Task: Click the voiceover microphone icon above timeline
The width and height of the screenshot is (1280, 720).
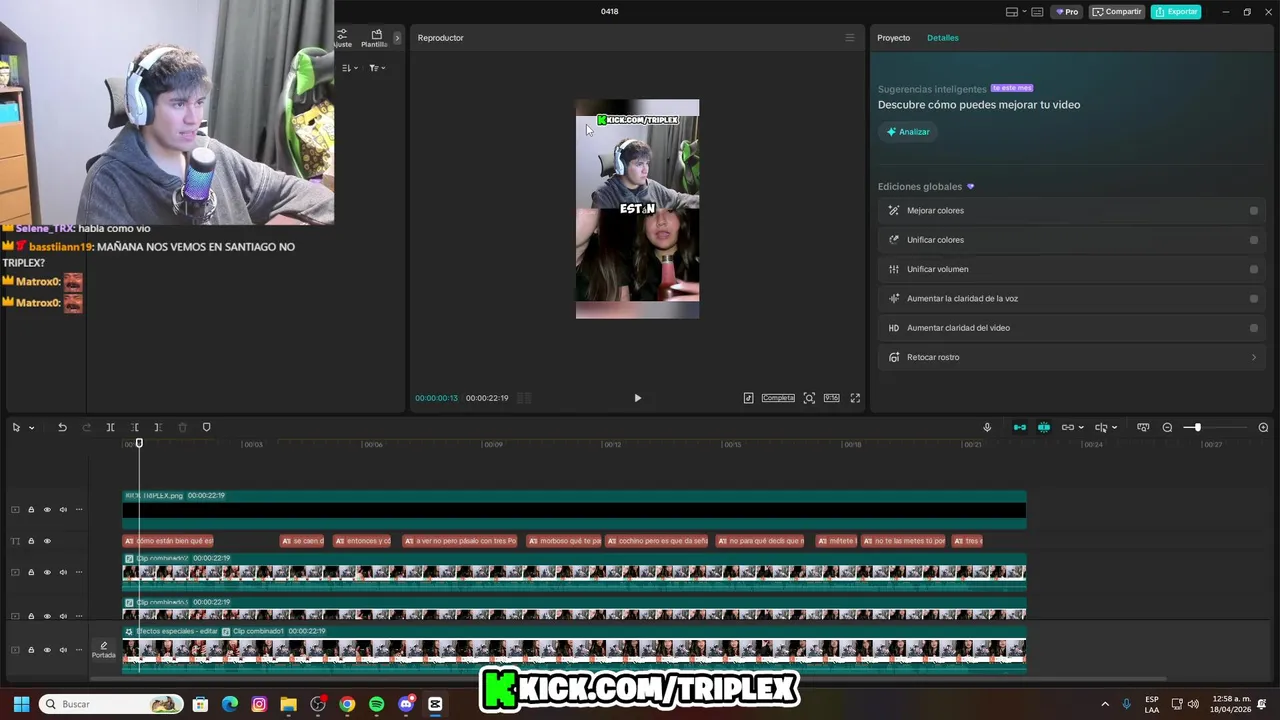Action: (987, 427)
